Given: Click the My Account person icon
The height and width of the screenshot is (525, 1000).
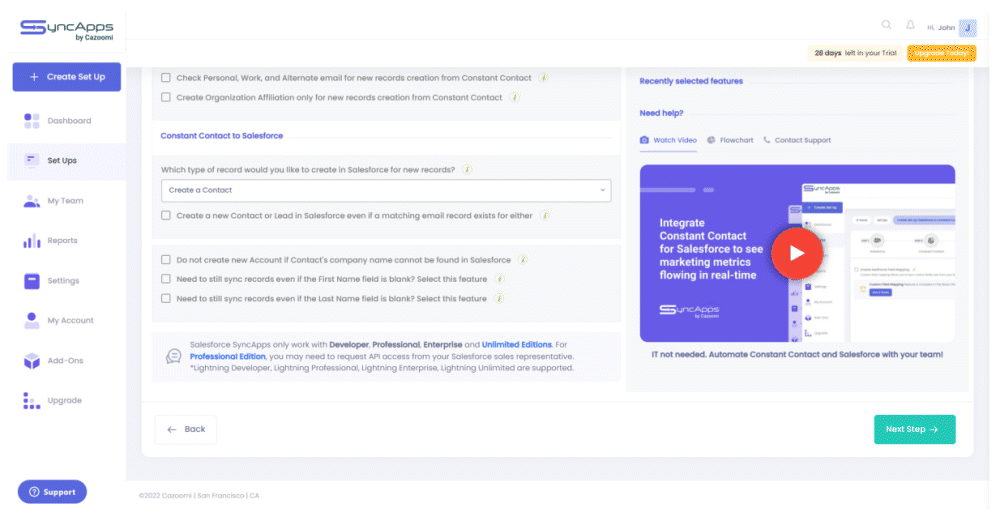Looking at the screenshot, I should pos(32,320).
